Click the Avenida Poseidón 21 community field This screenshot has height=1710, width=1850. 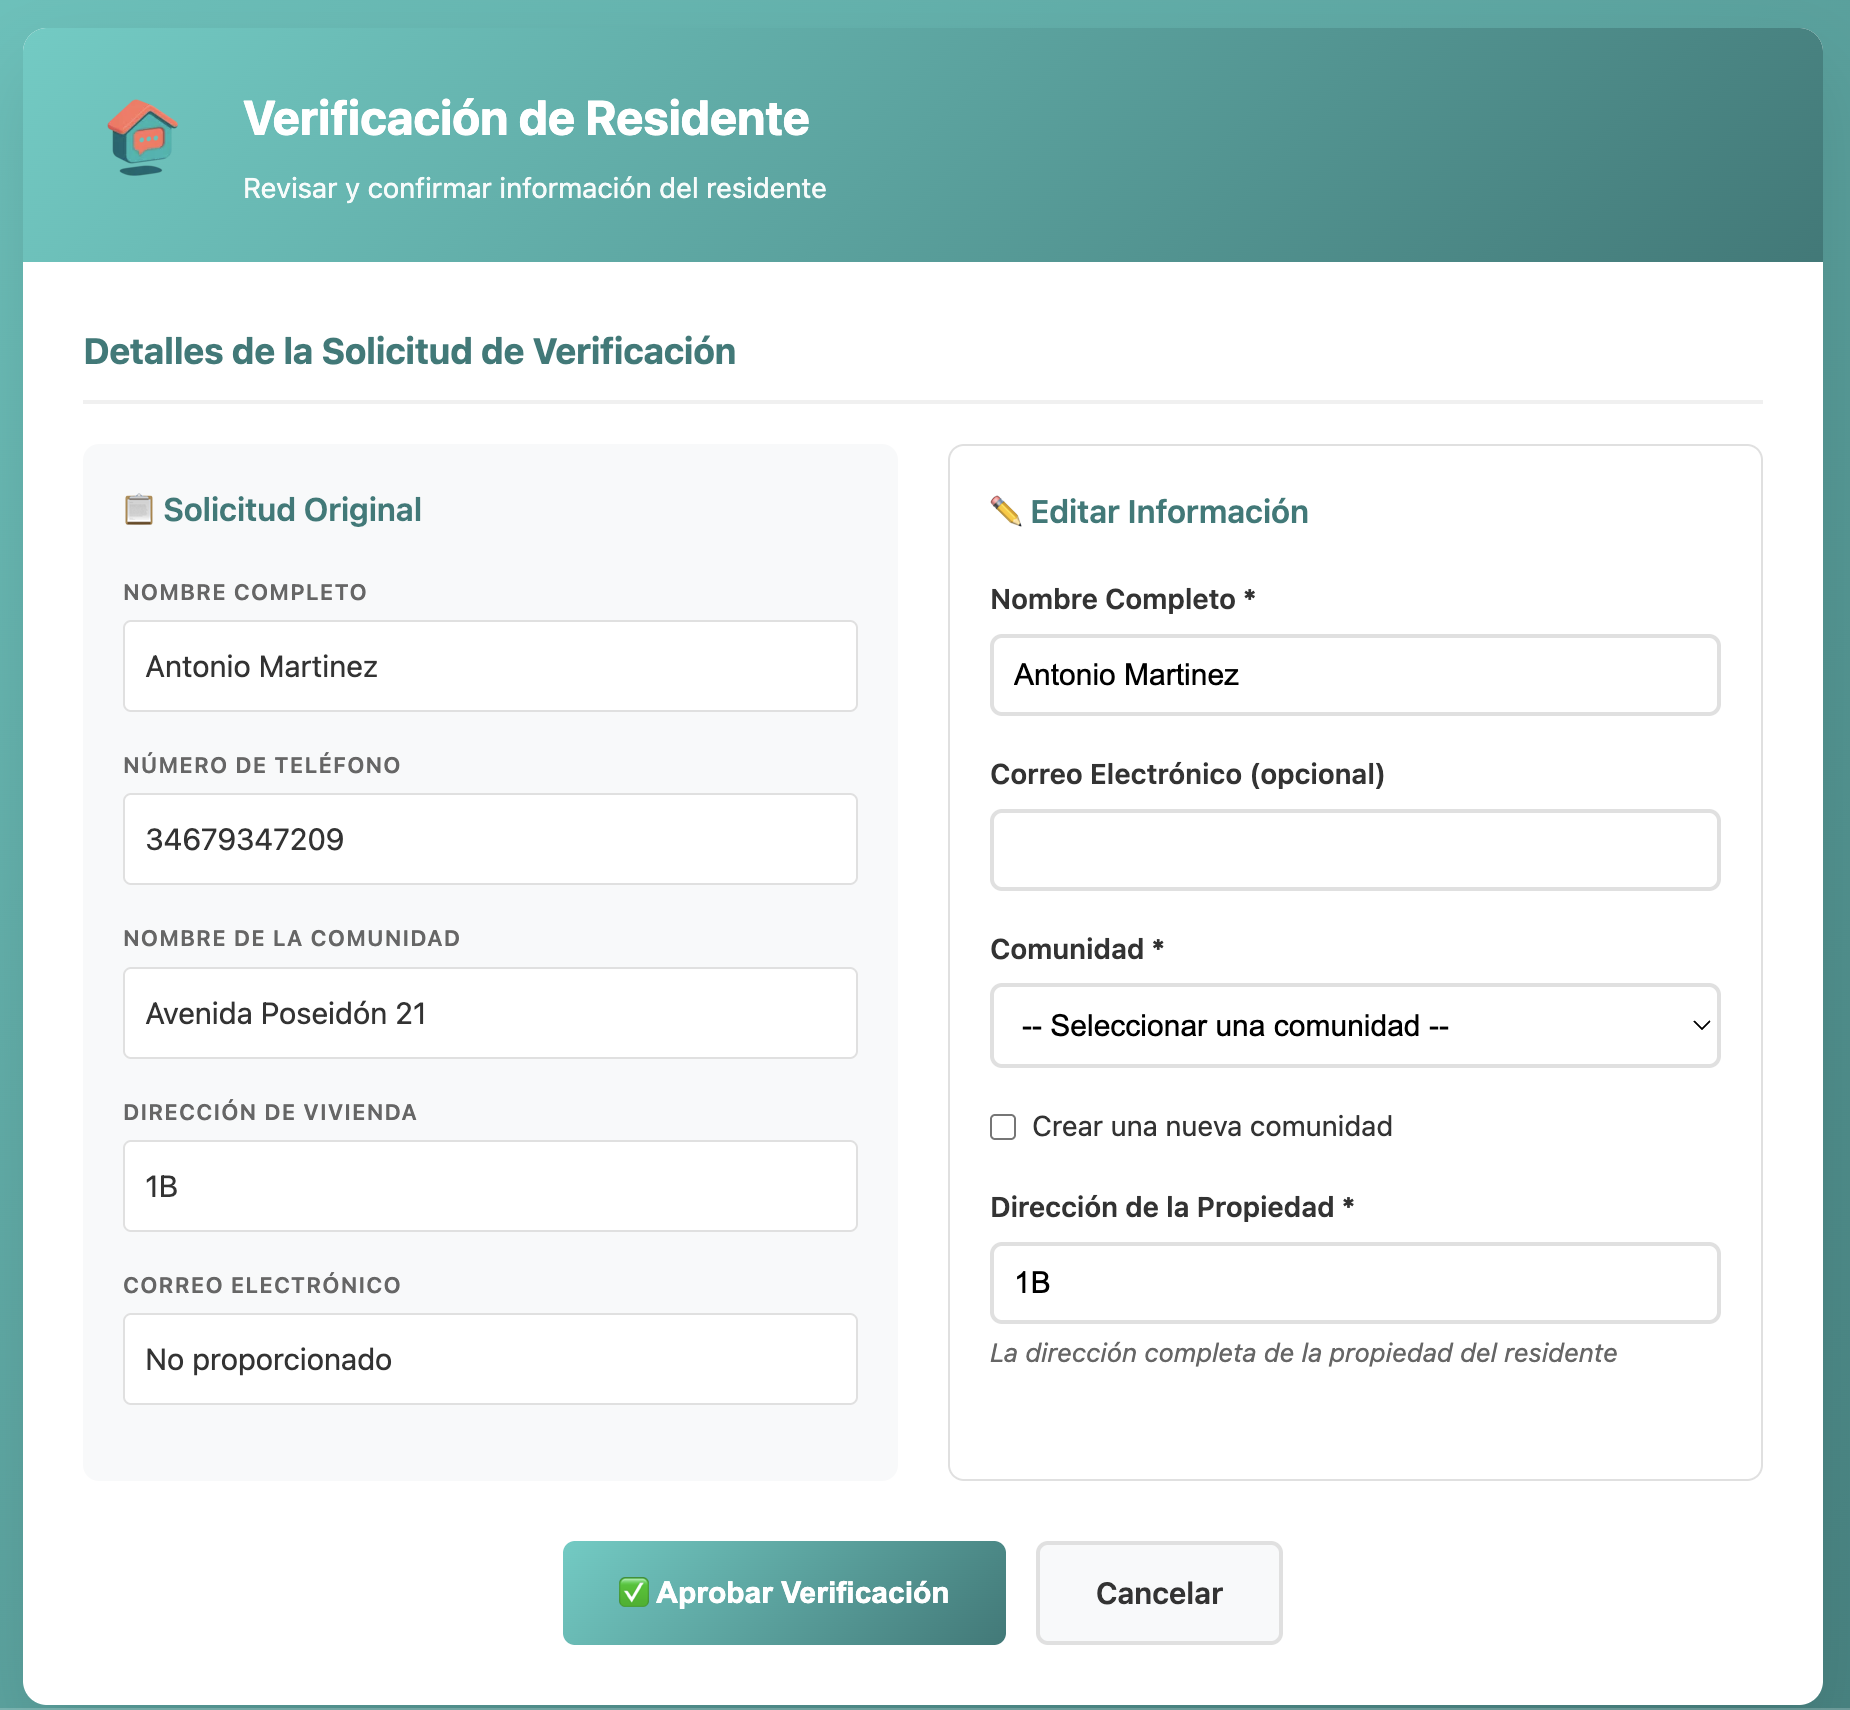point(489,1012)
